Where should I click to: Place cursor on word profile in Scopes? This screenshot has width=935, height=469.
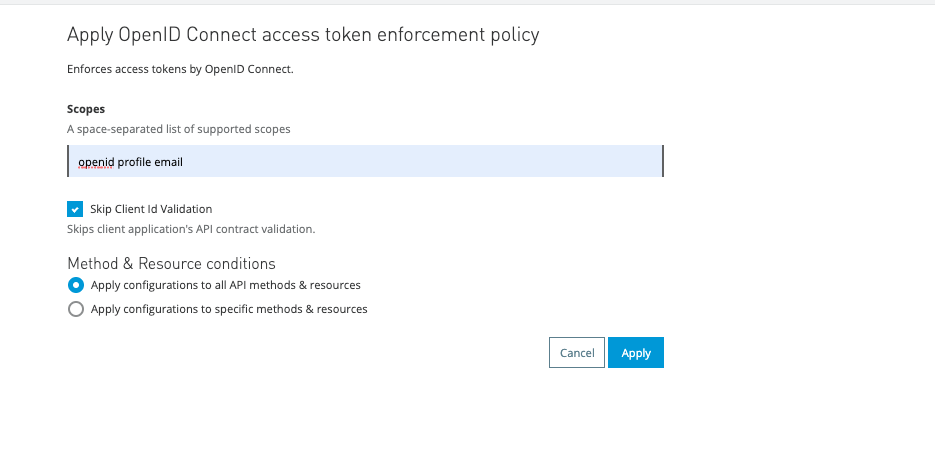134,162
